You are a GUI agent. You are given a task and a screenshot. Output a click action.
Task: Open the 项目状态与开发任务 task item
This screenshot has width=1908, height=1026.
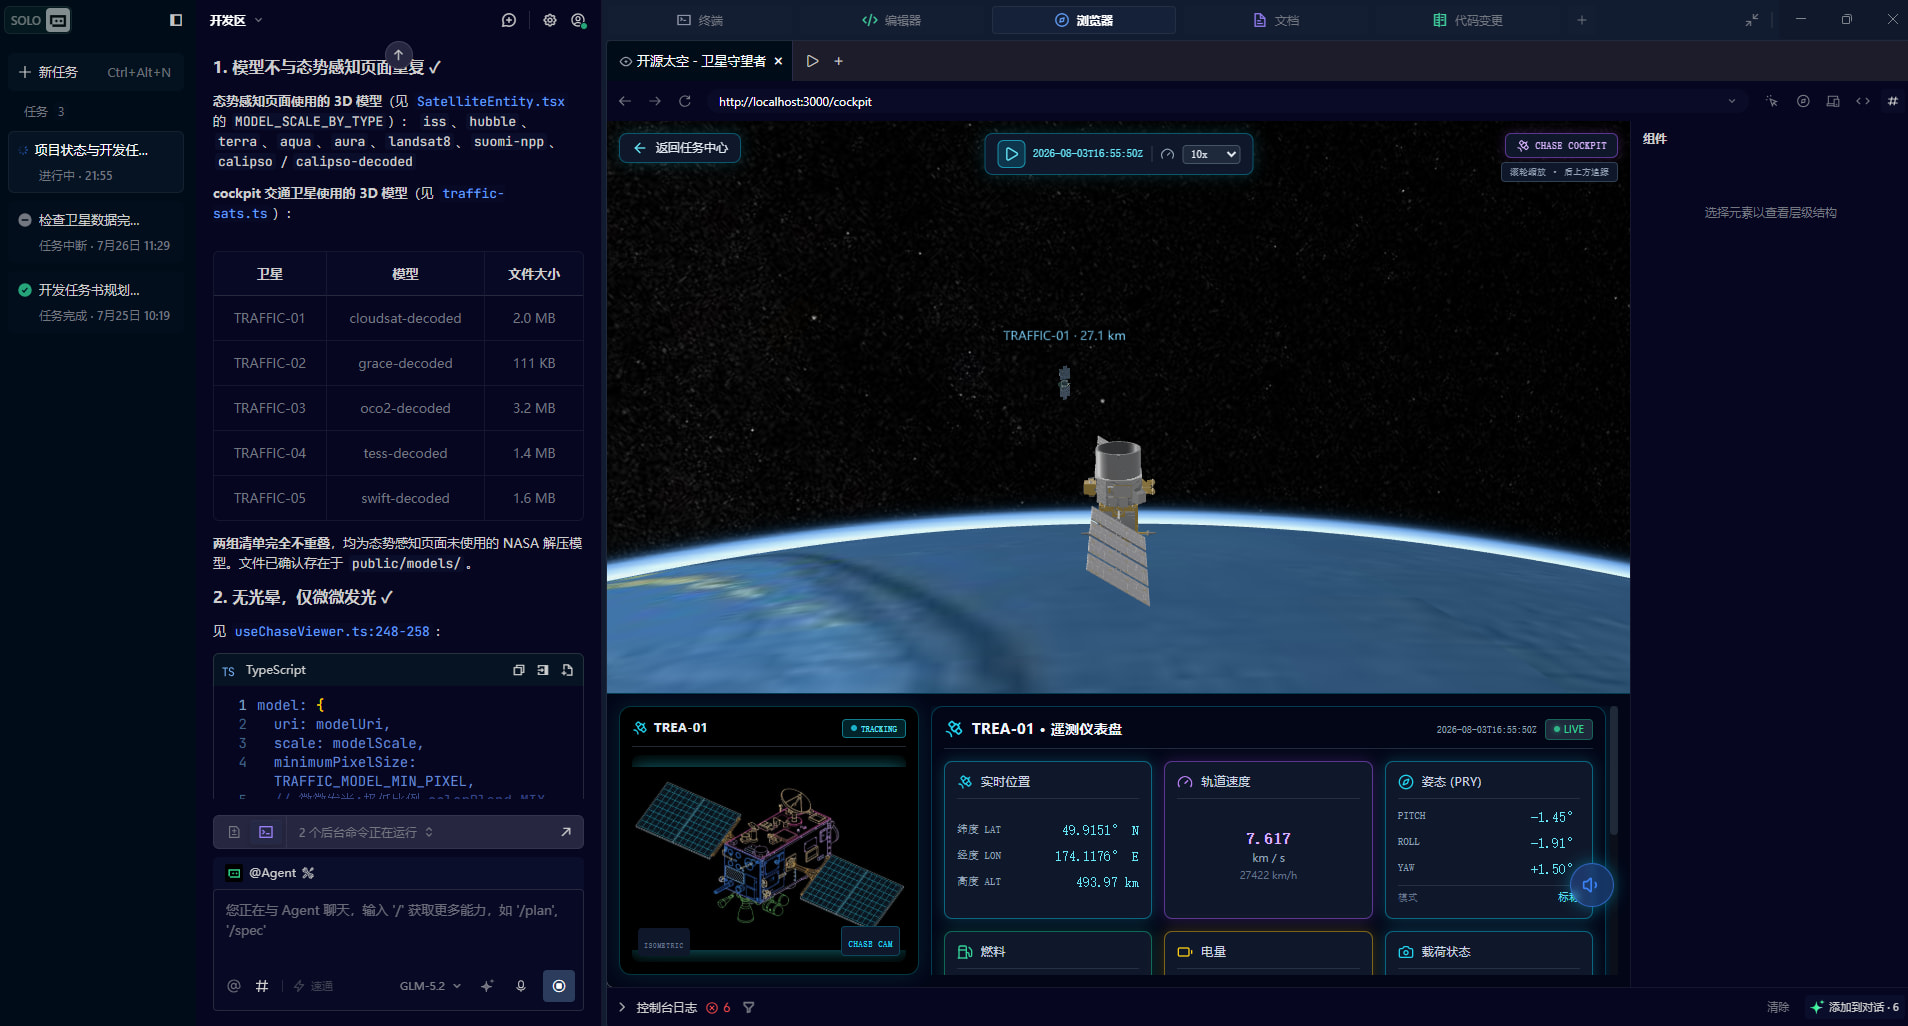[x=96, y=161]
